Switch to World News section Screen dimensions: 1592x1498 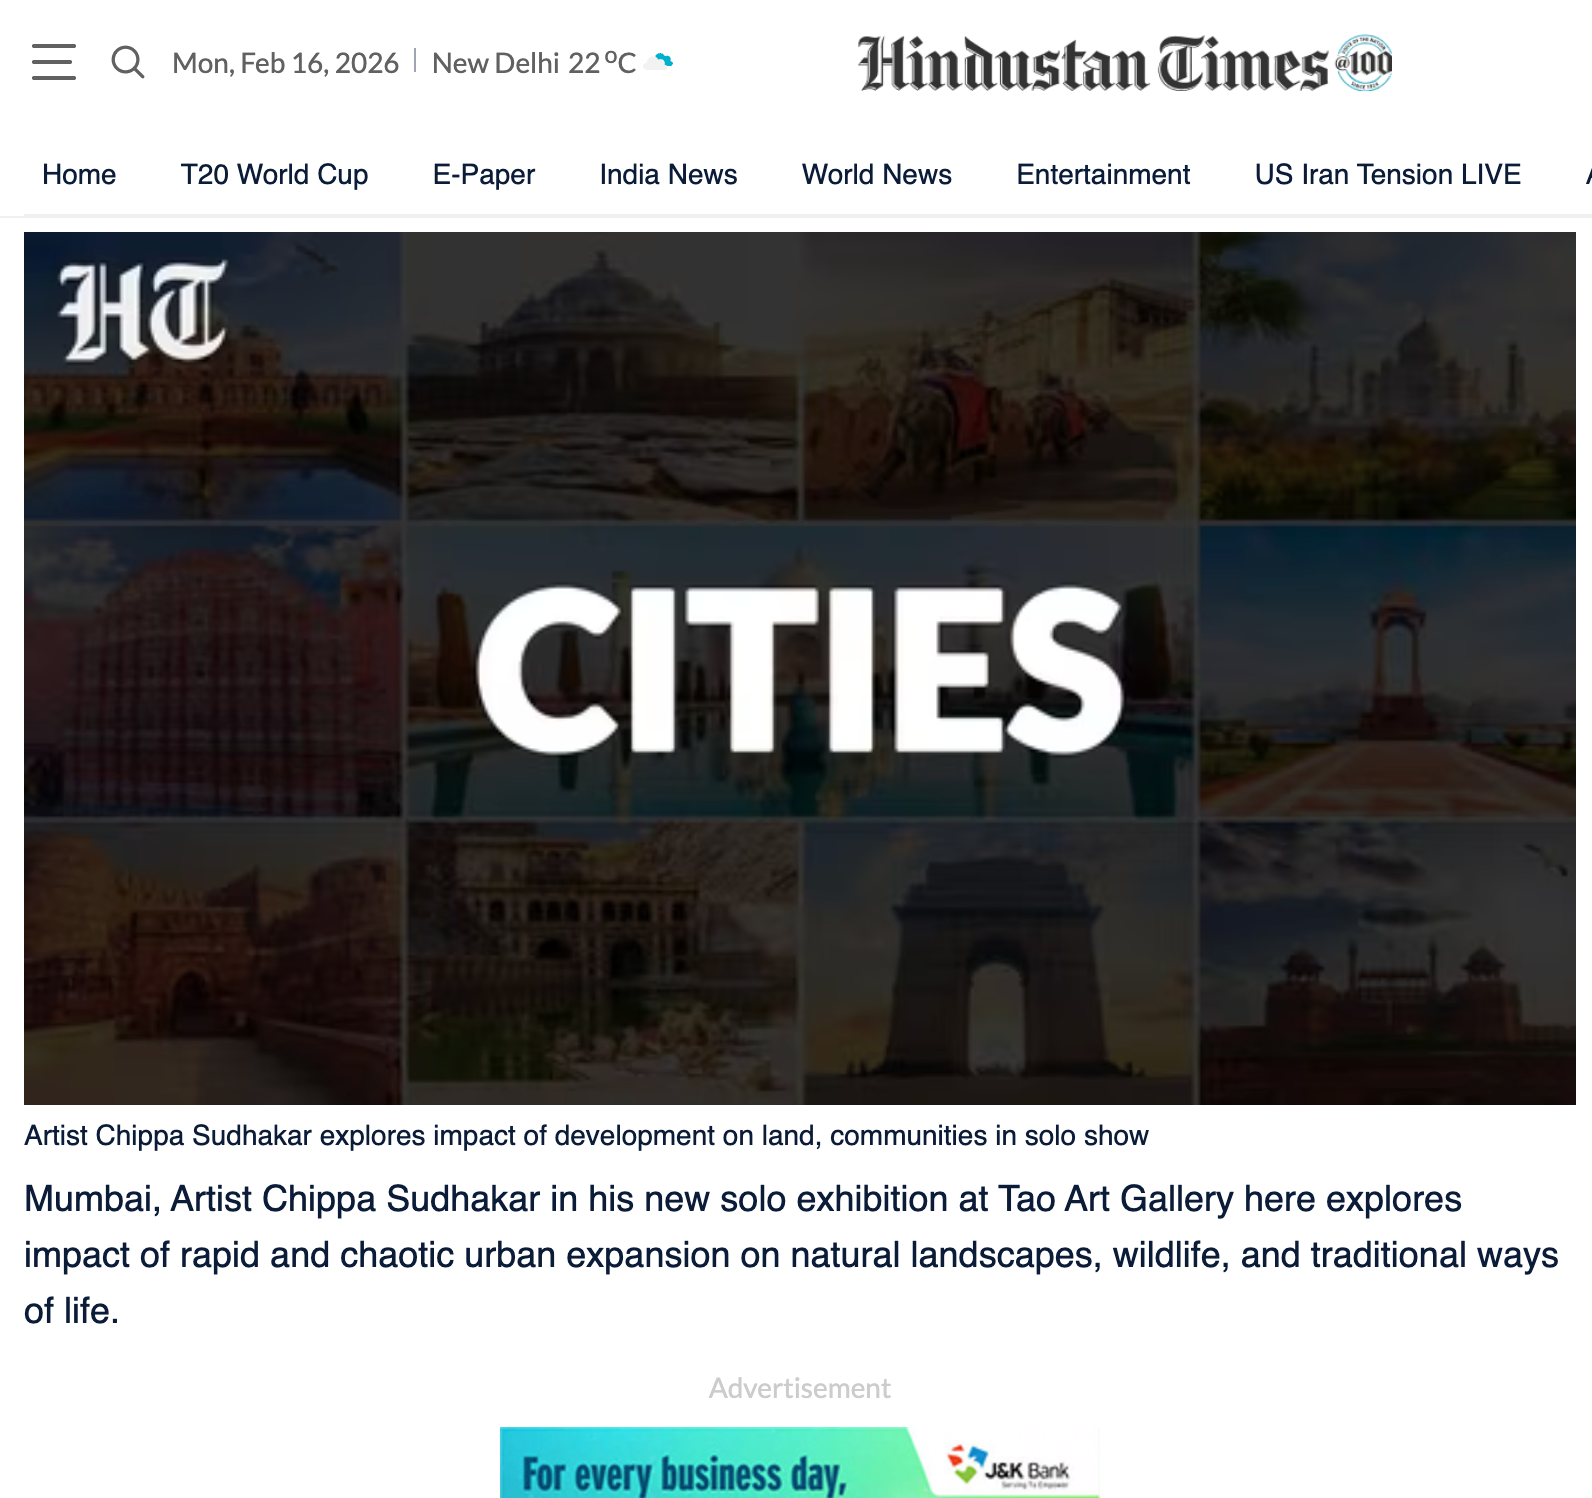point(876,175)
